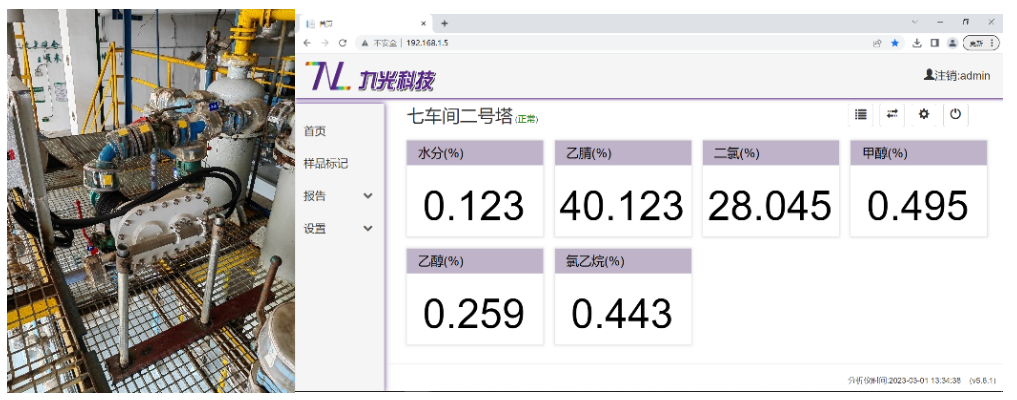Image resolution: width=1017 pixels, height=400 pixels.
Task: Go back with the browser back arrow
Action: click(x=307, y=43)
